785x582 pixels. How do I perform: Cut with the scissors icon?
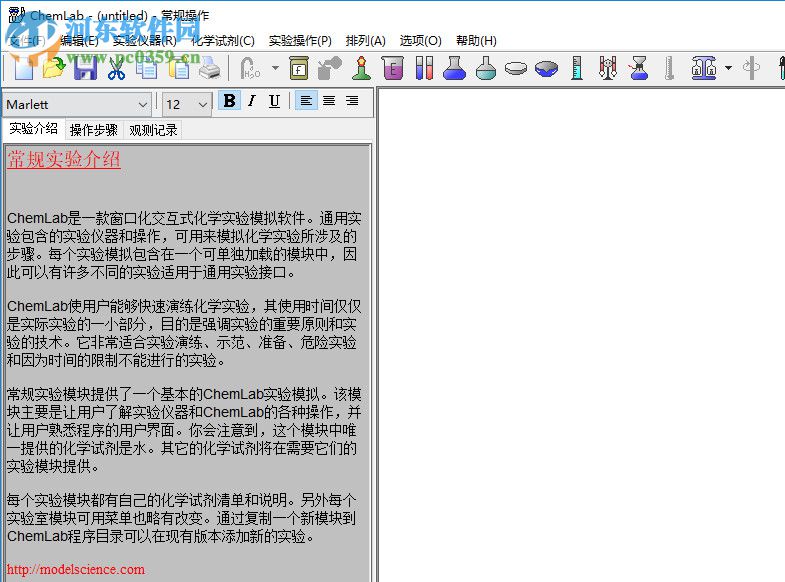pos(116,69)
